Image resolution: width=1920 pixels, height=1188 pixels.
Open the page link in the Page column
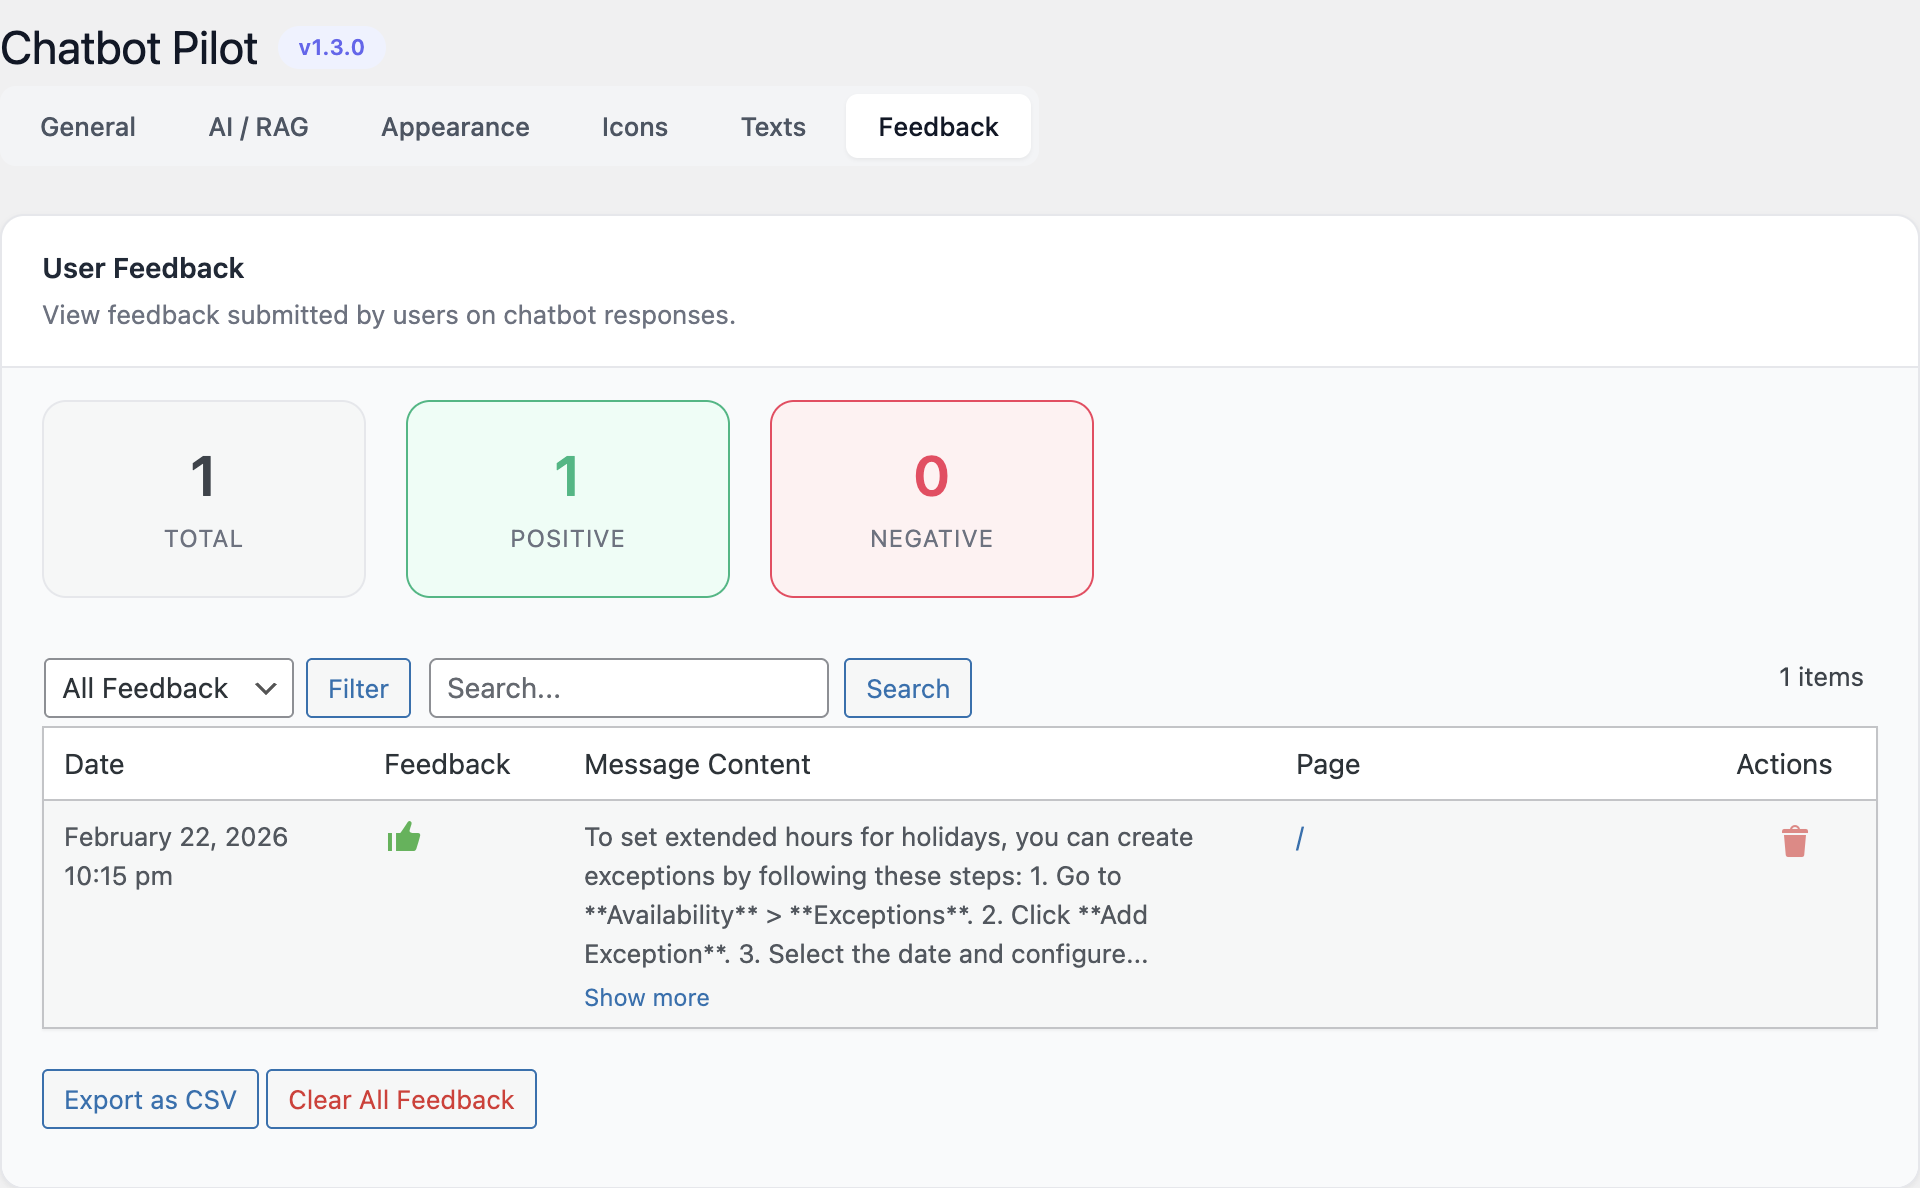(1300, 838)
